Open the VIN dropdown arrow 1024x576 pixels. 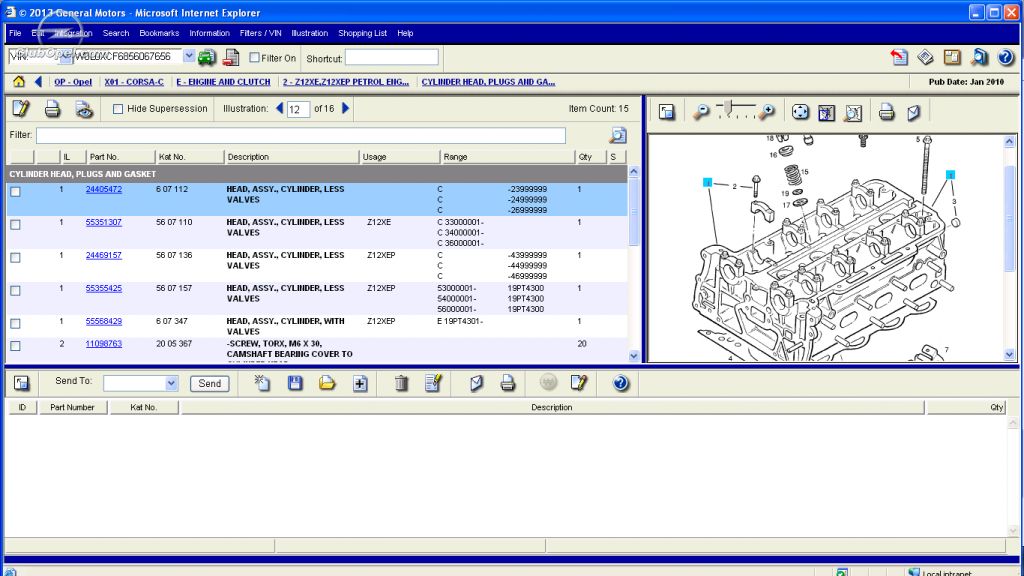coord(189,56)
